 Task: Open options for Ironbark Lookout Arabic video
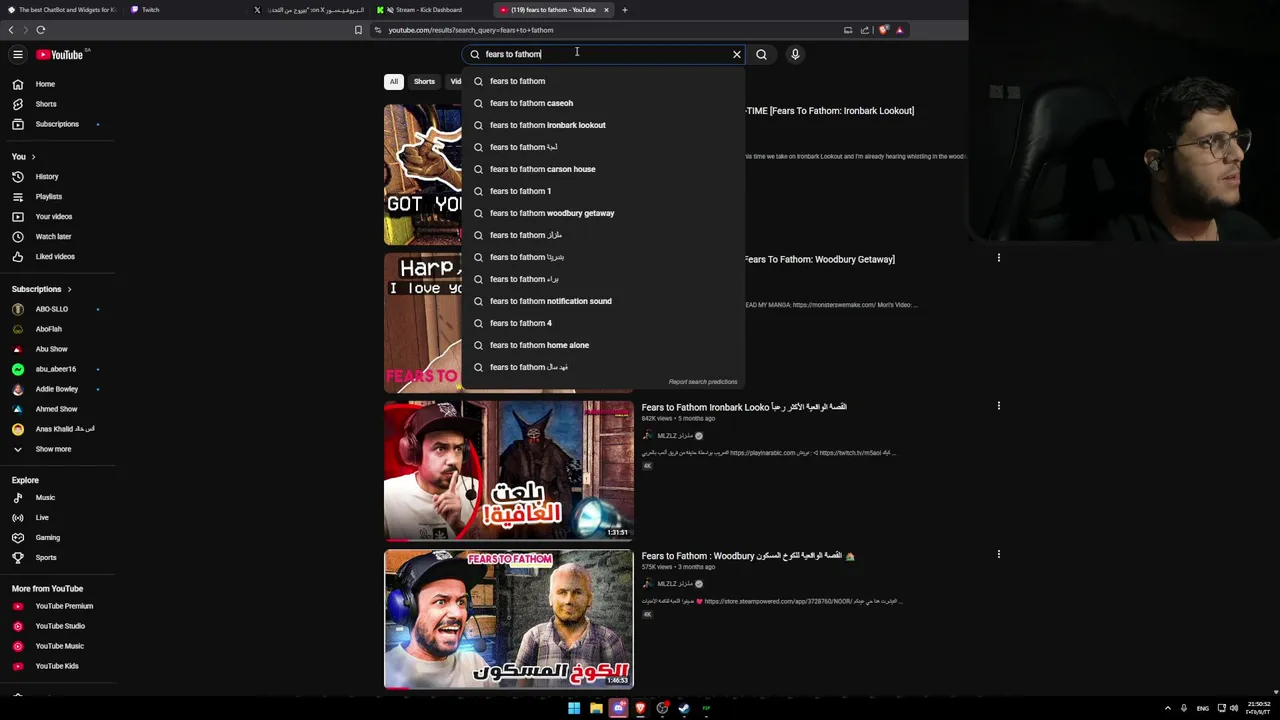[x=998, y=406]
